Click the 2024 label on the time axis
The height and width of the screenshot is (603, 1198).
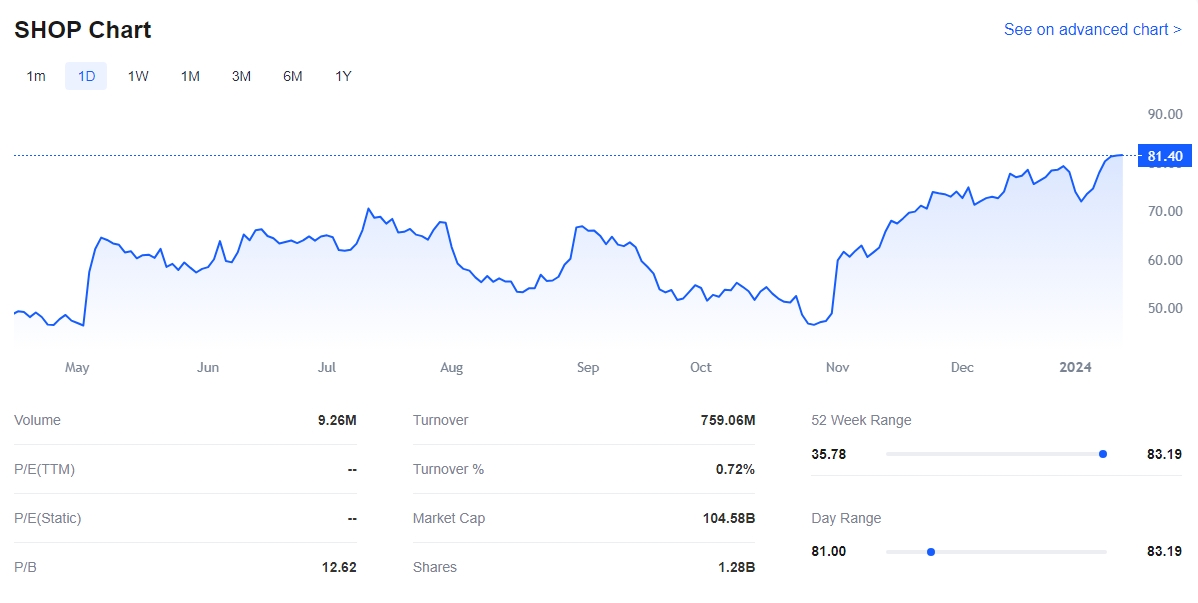pyautogui.click(x=1075, y=368)
